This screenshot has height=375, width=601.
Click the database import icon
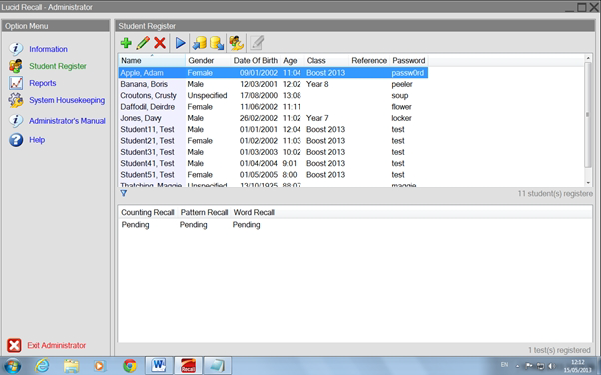[x=199, y=43]
